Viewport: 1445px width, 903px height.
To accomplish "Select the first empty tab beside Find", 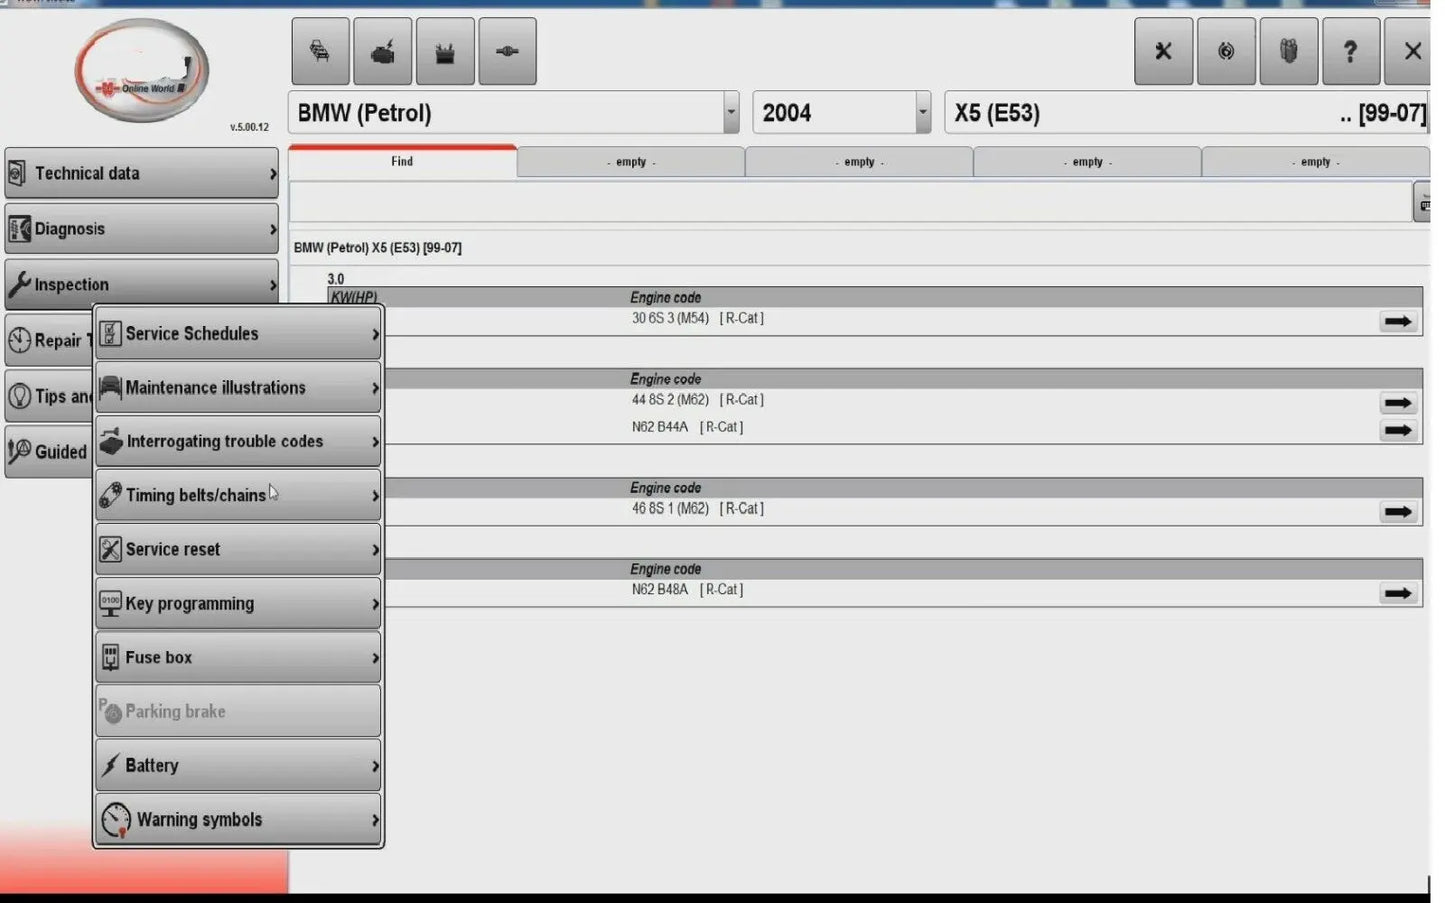I will [x=630, y=162].
